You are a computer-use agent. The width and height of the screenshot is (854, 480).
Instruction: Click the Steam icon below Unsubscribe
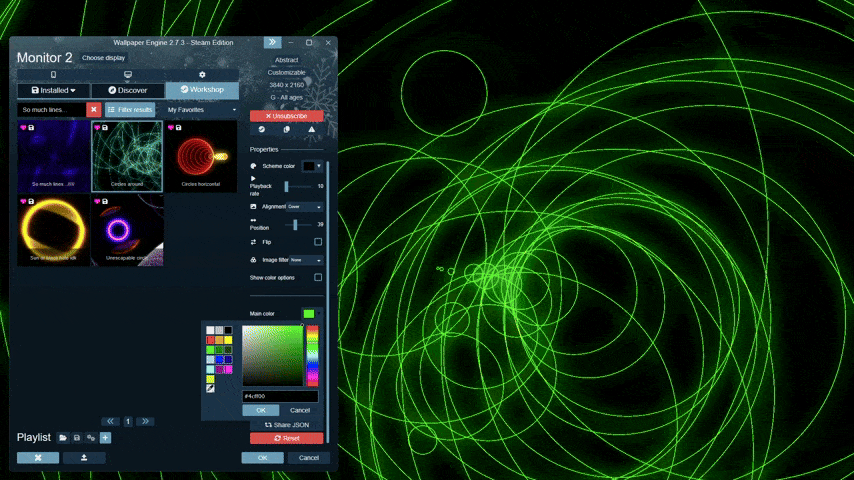(x=262, y=129)
